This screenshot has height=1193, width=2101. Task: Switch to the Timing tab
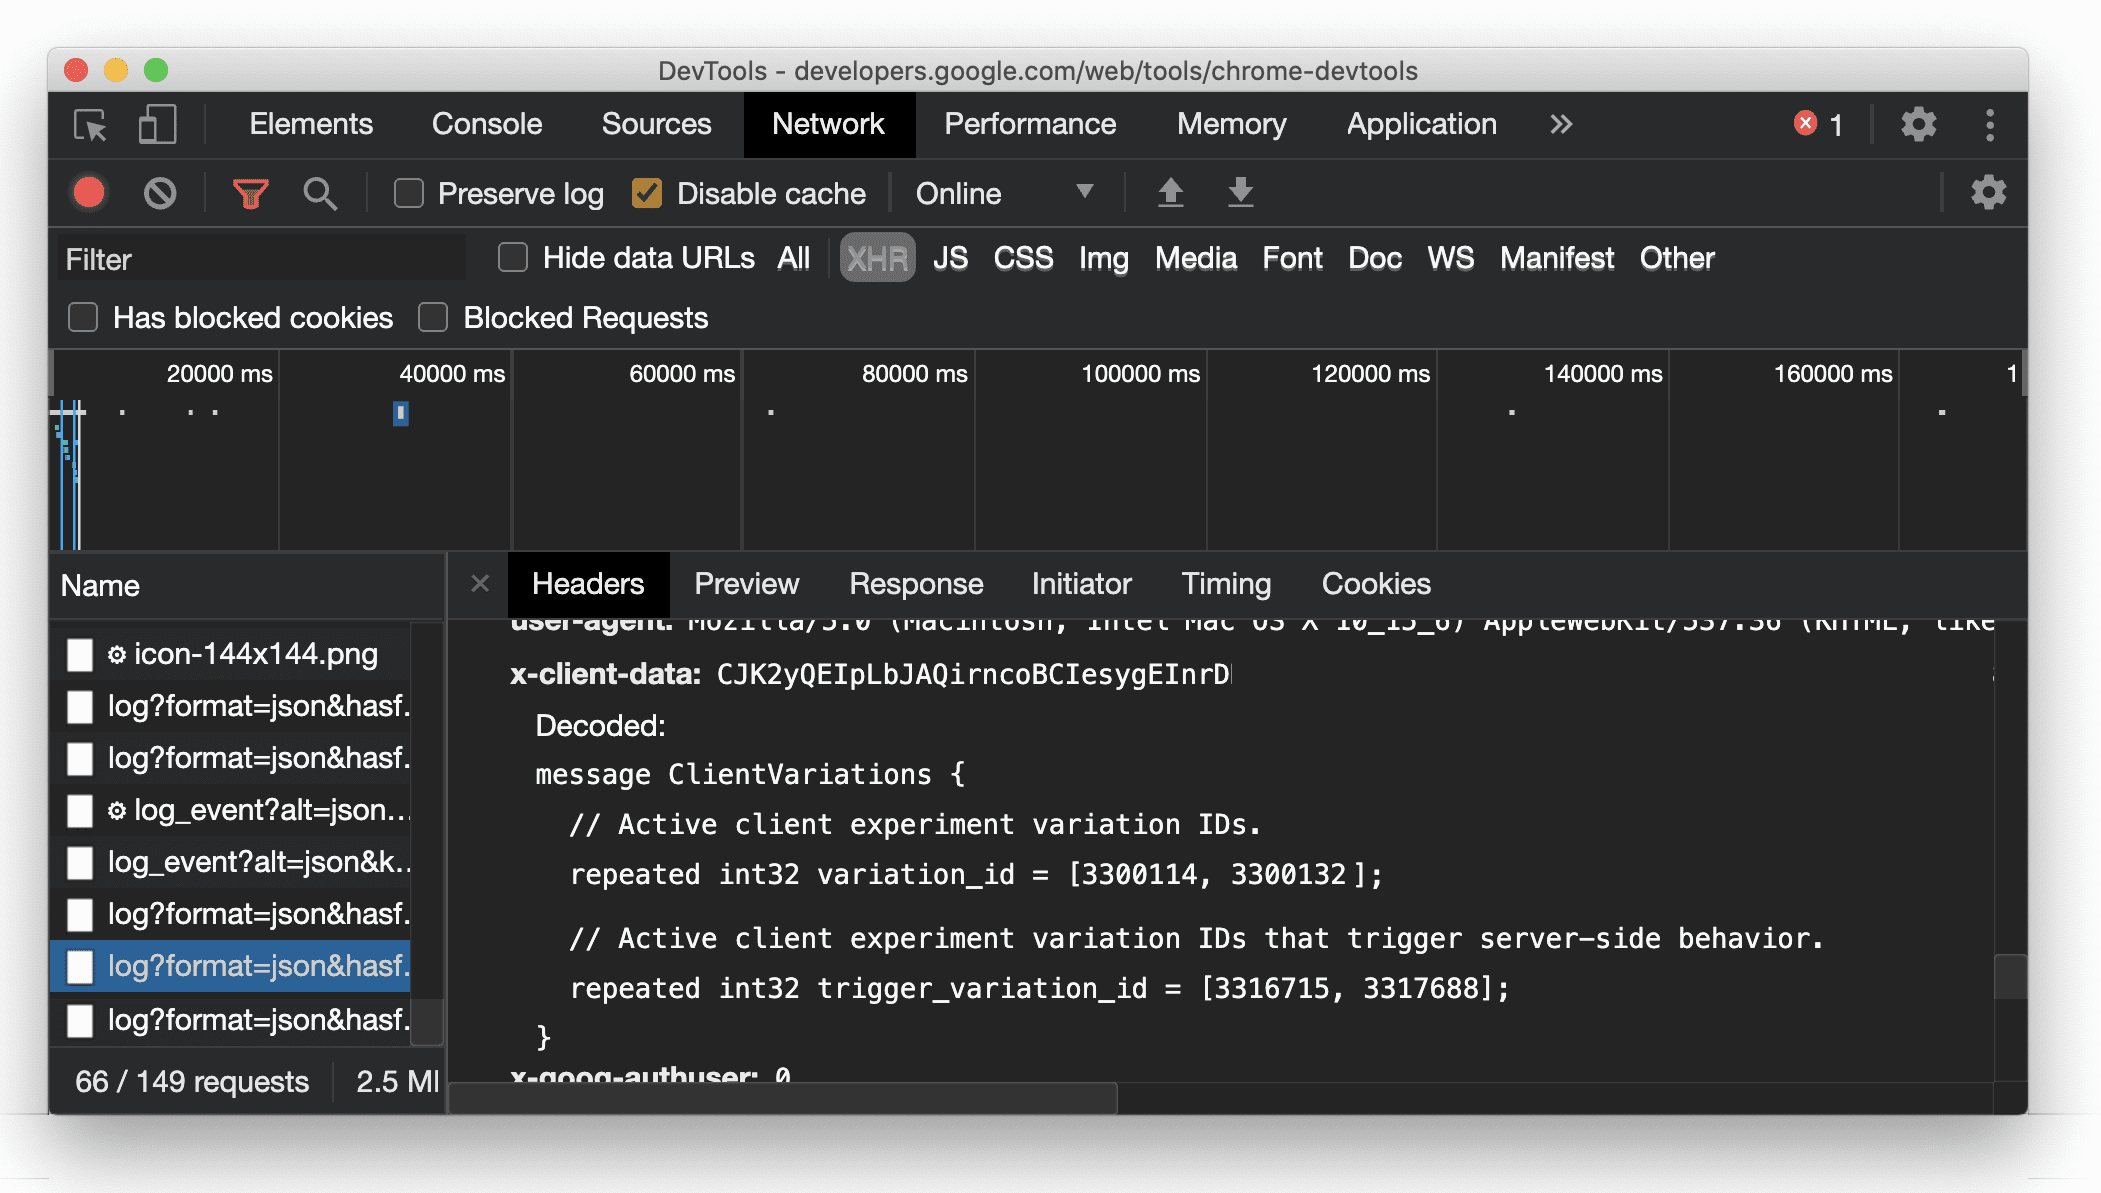(1225, 584)
